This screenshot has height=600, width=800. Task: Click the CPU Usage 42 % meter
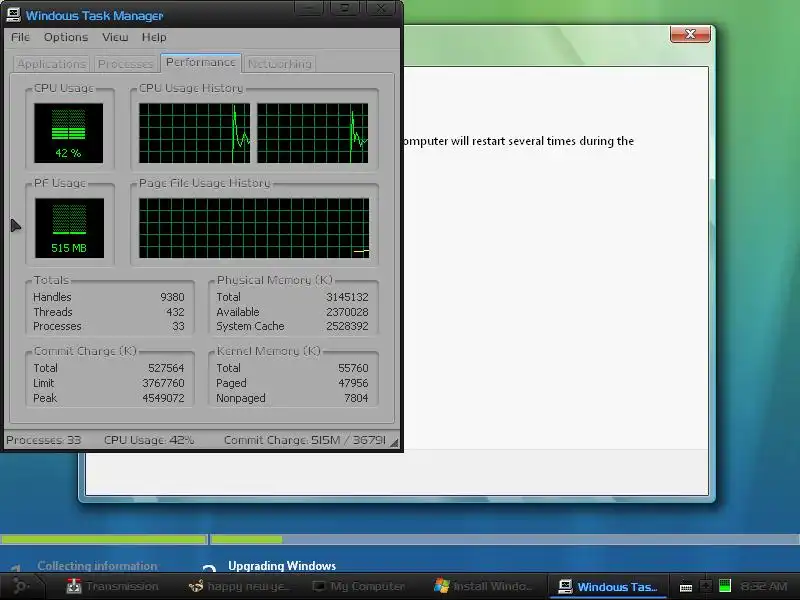click(68, 133)
